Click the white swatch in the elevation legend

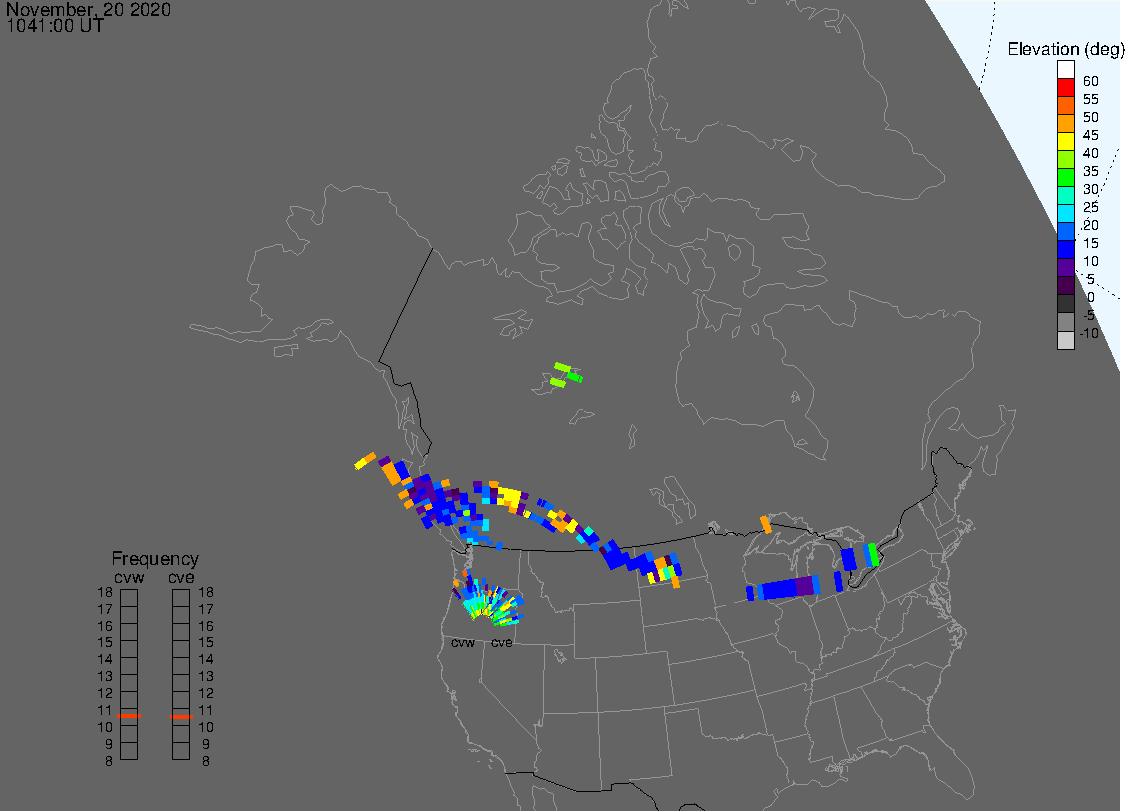(1065, 69)
